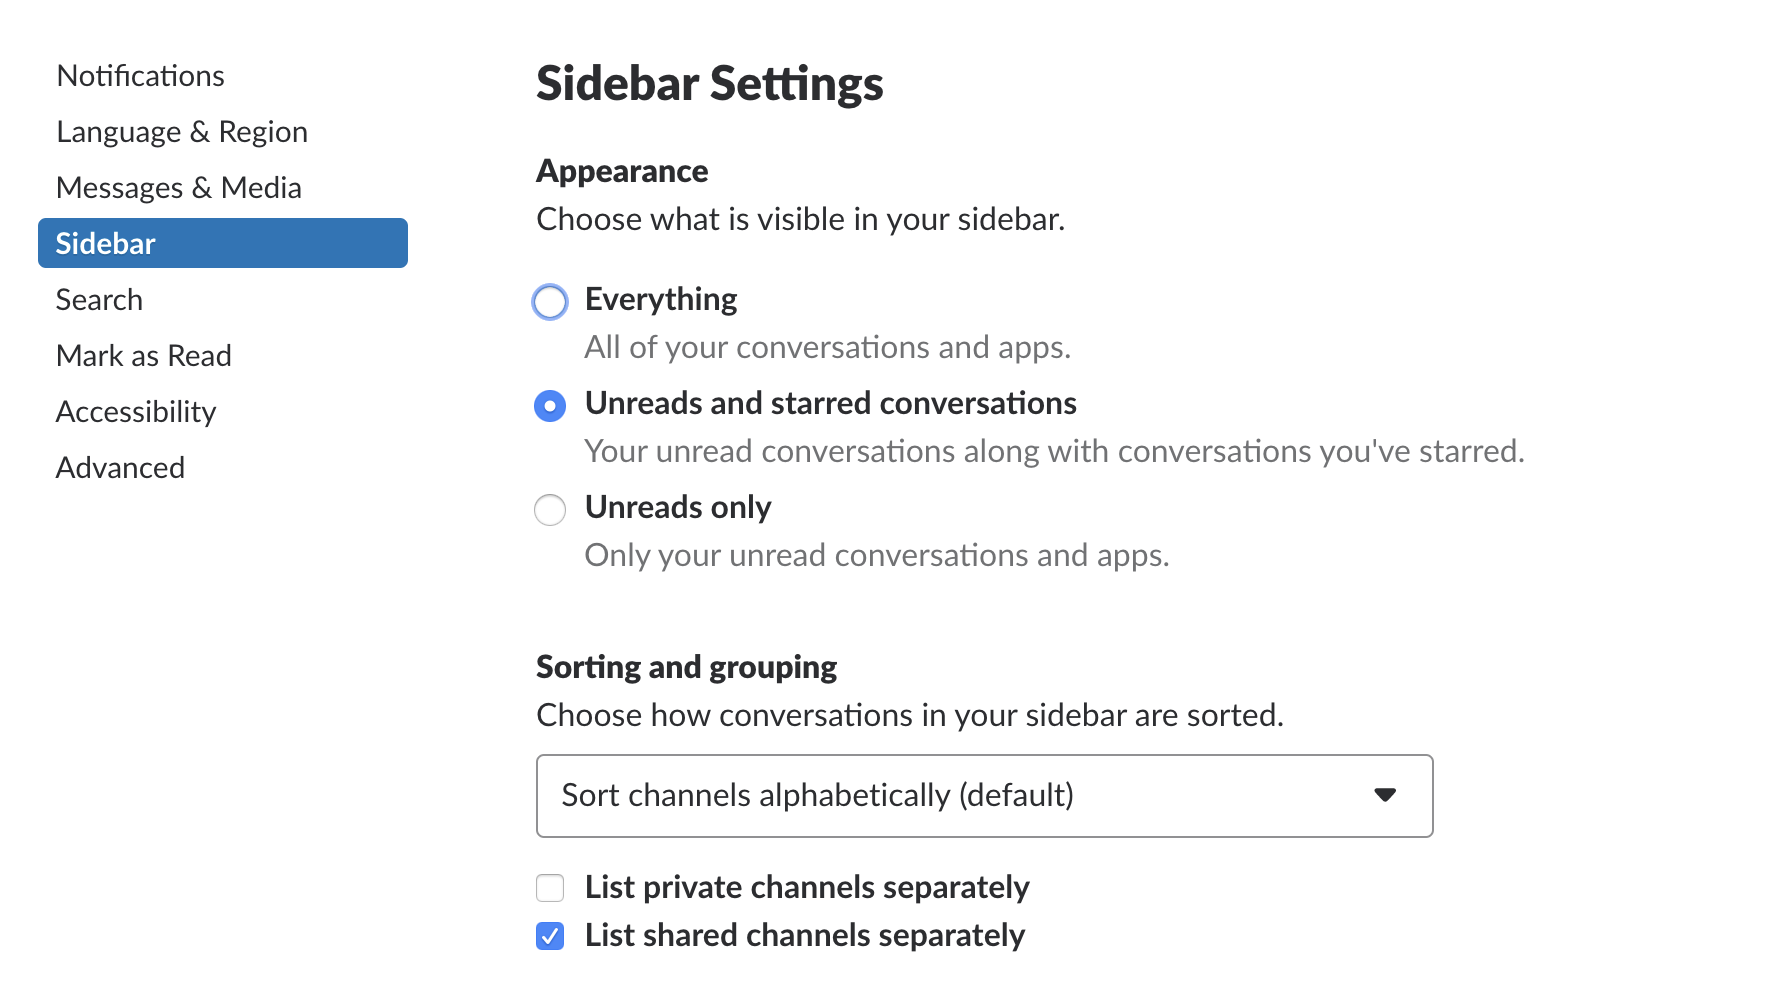Click the List private channels separately label
Image resolution: width=1766 pixels, height=982 pixels.
[x=807, y=888]
